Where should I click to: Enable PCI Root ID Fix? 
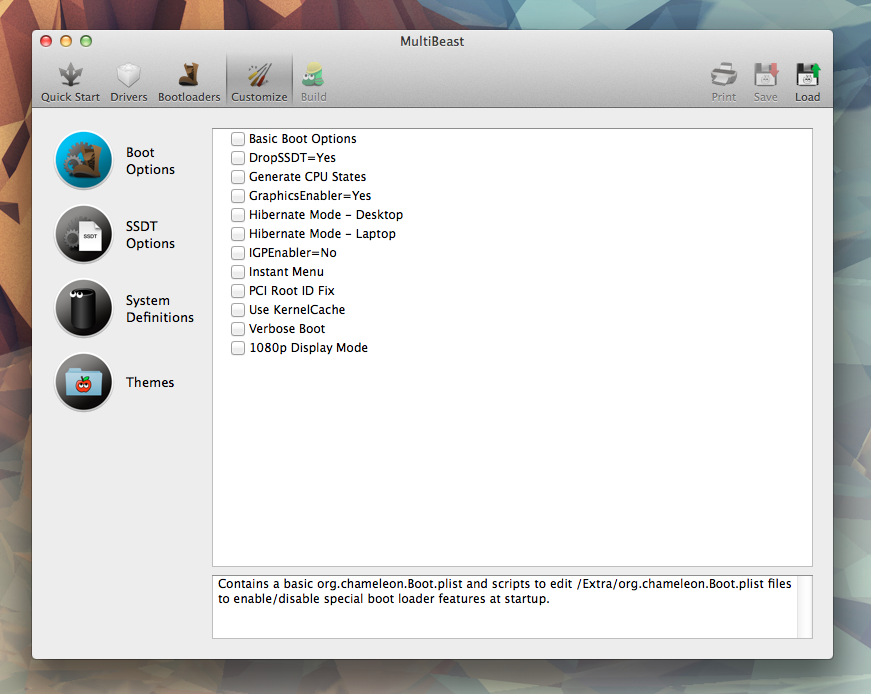237,291
